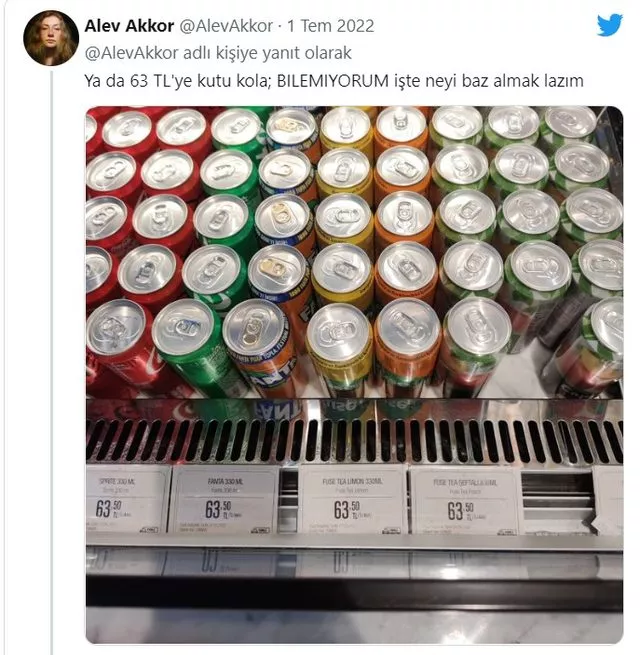Viewport: 640px width, 655px height.
Task: Click the cooler vent grille in the photo
Action: pyautogui.click(x=354, y=441)
